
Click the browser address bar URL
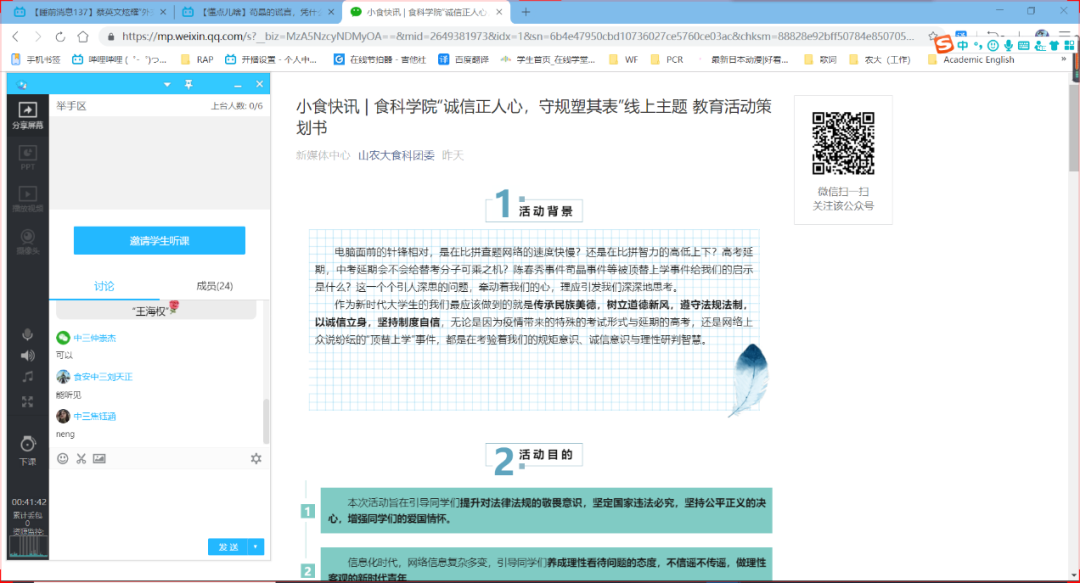tap(500, 37)
